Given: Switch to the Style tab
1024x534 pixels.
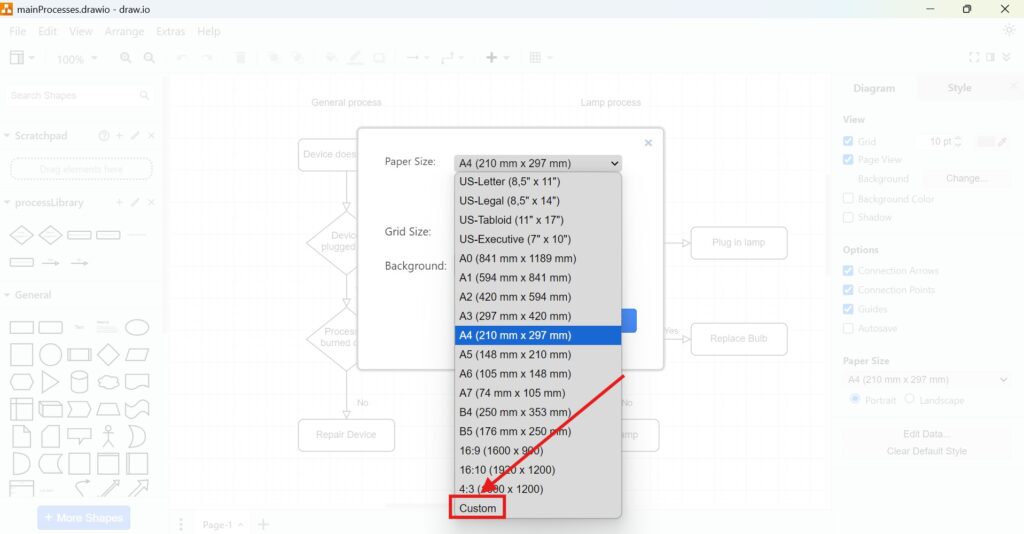Looking at the screenshot, I should pyautogui.click(x=959, y=88).
